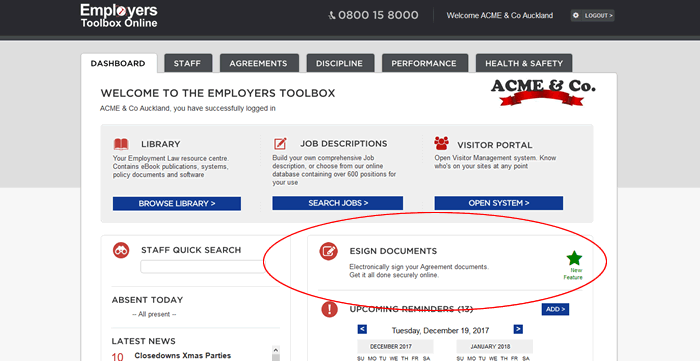The image size is (700, 361).
Task: Click the Latest News heading
Action: point(143,341)
